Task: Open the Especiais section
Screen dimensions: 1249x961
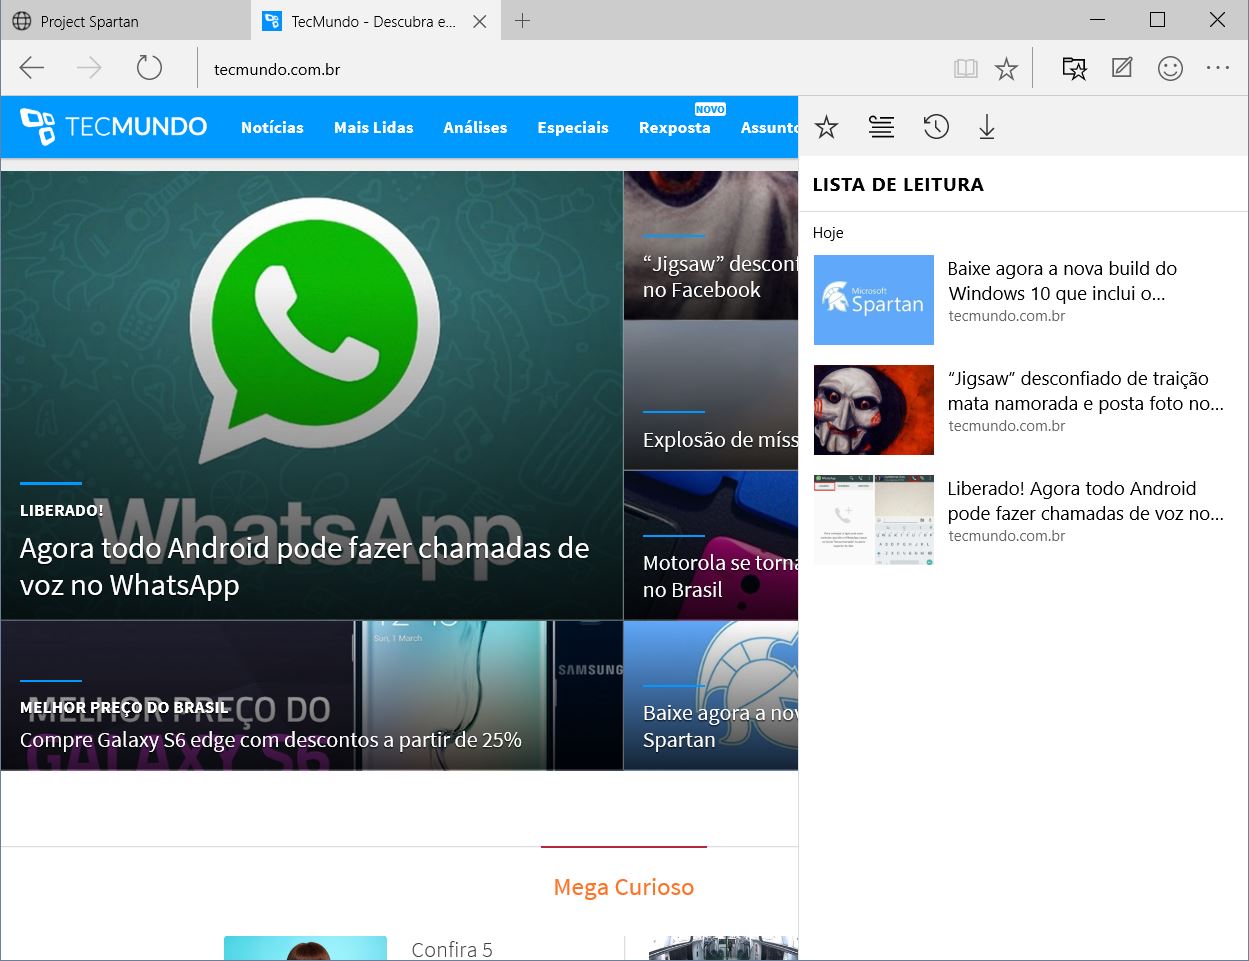Action: pyautogui.click(x=573, y=128)
